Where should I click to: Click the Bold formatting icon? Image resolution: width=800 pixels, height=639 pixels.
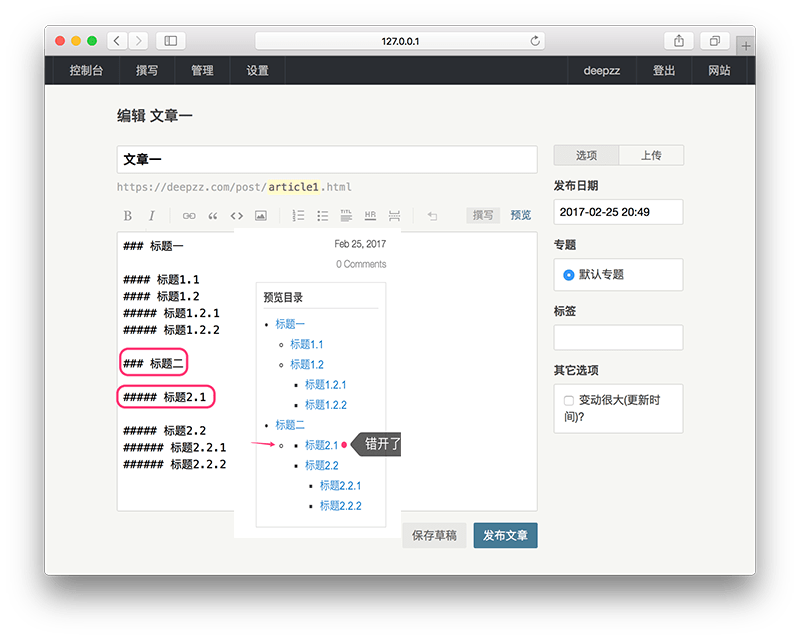point(127,215)
